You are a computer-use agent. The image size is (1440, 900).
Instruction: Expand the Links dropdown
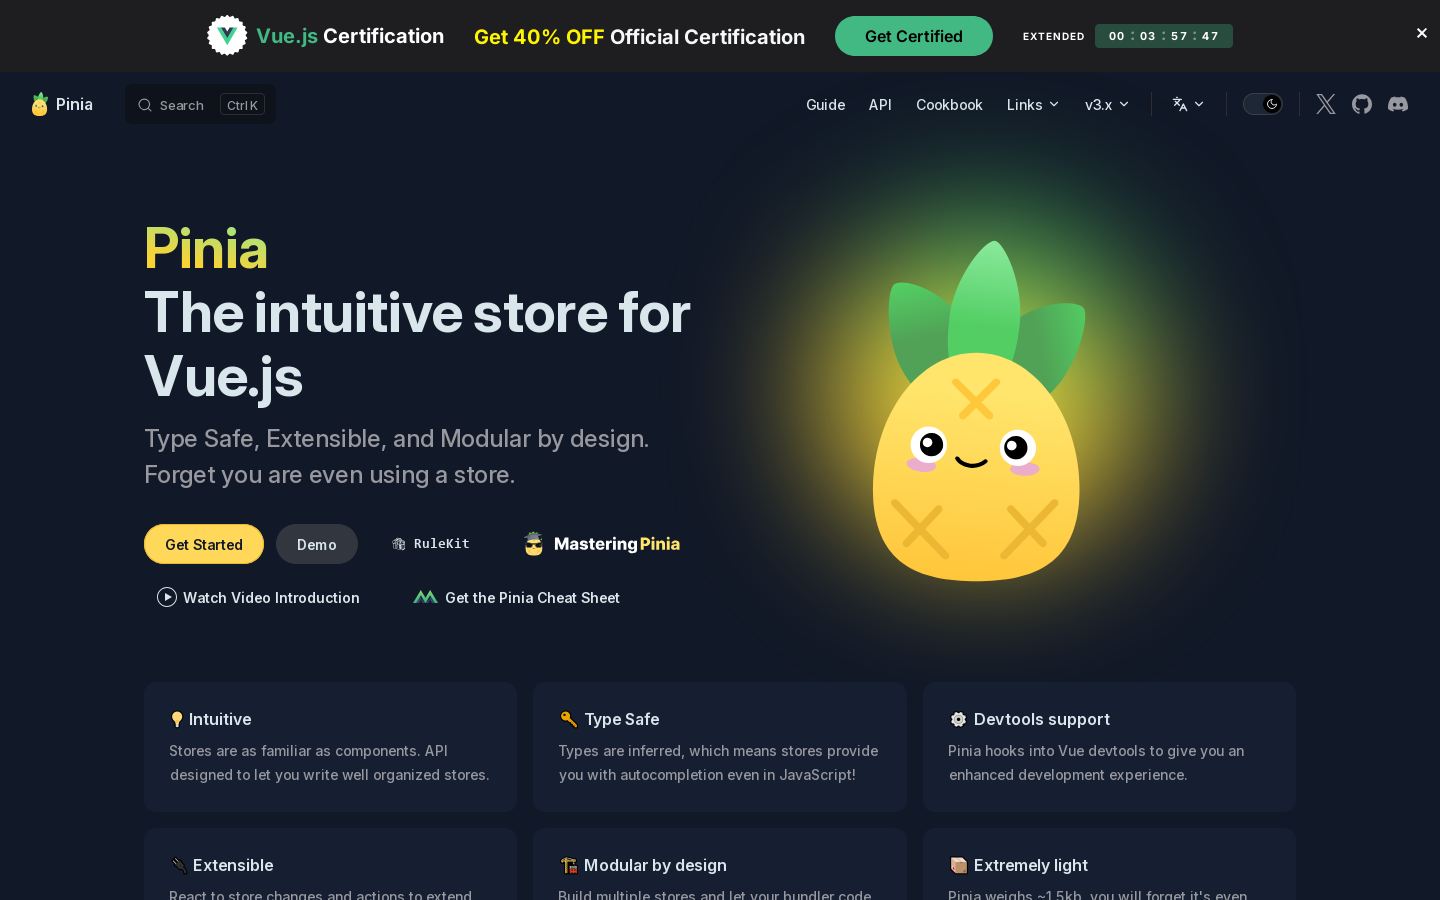pos(1033,105)
